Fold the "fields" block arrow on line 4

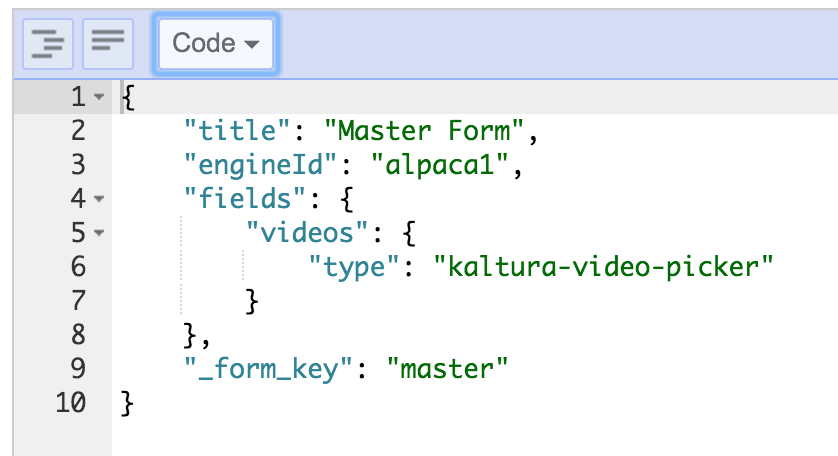pyautogui.click(x=98, y=200)
